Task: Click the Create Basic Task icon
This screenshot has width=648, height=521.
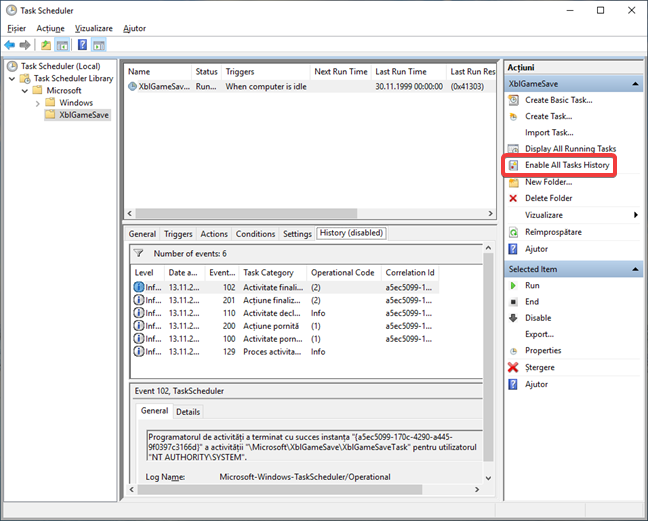Action: point(513,100)
